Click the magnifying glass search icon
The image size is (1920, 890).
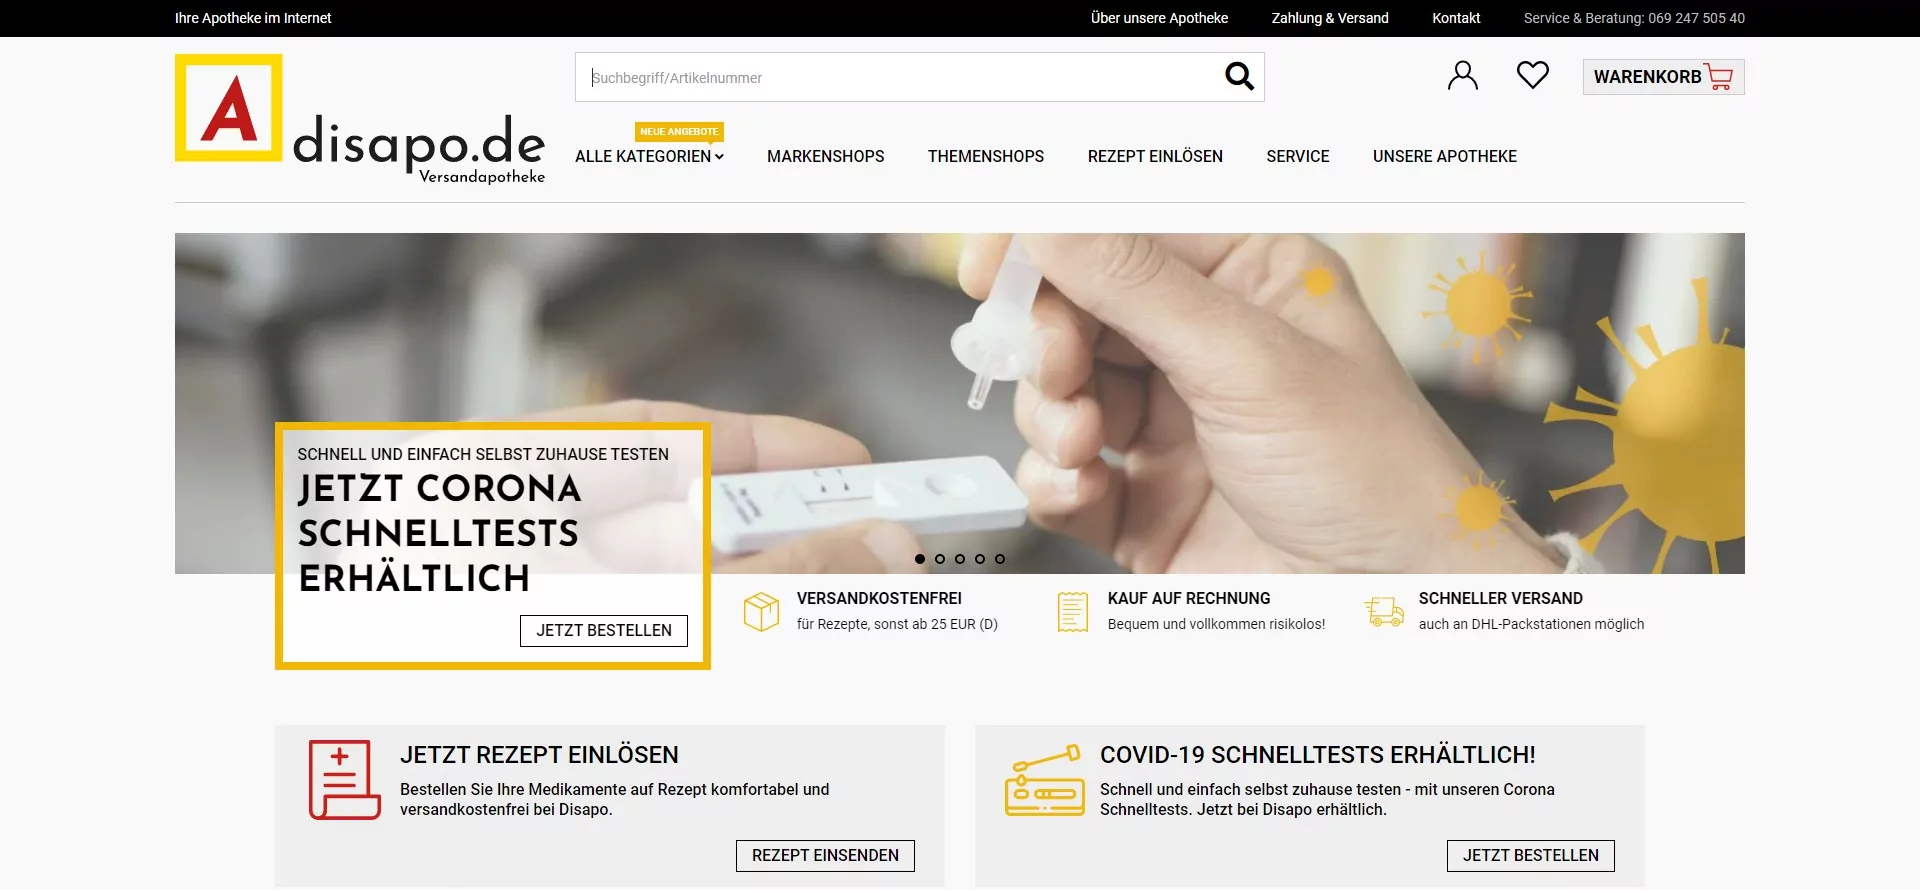tap(1239, 76)
